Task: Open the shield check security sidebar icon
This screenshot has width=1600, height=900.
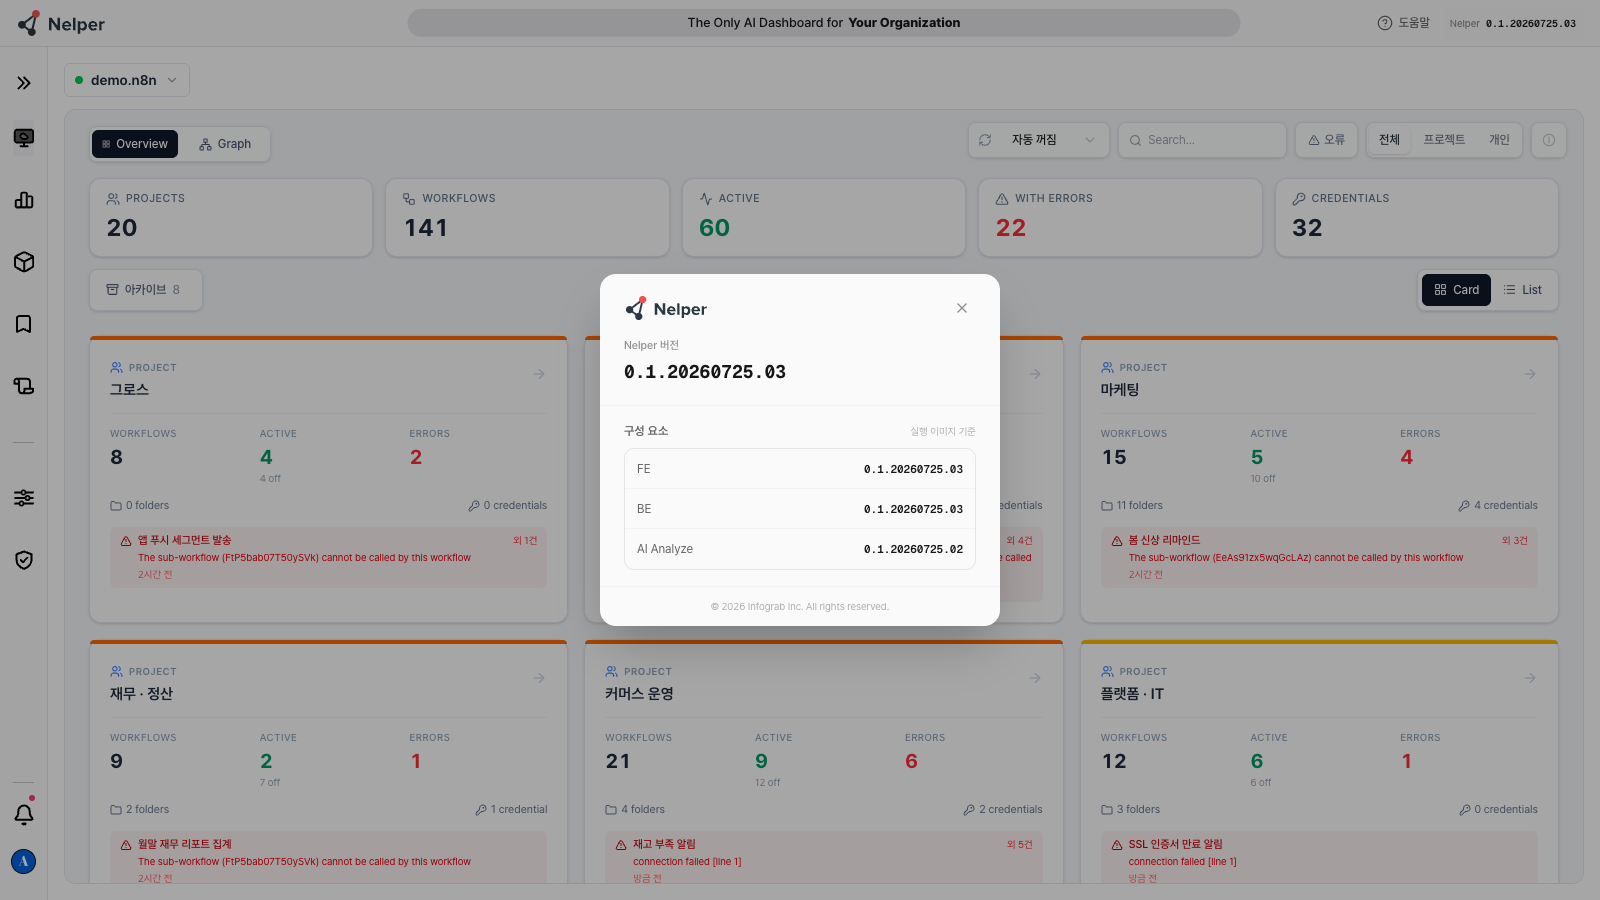Action: pyautogui.click(x=24, y=560)
